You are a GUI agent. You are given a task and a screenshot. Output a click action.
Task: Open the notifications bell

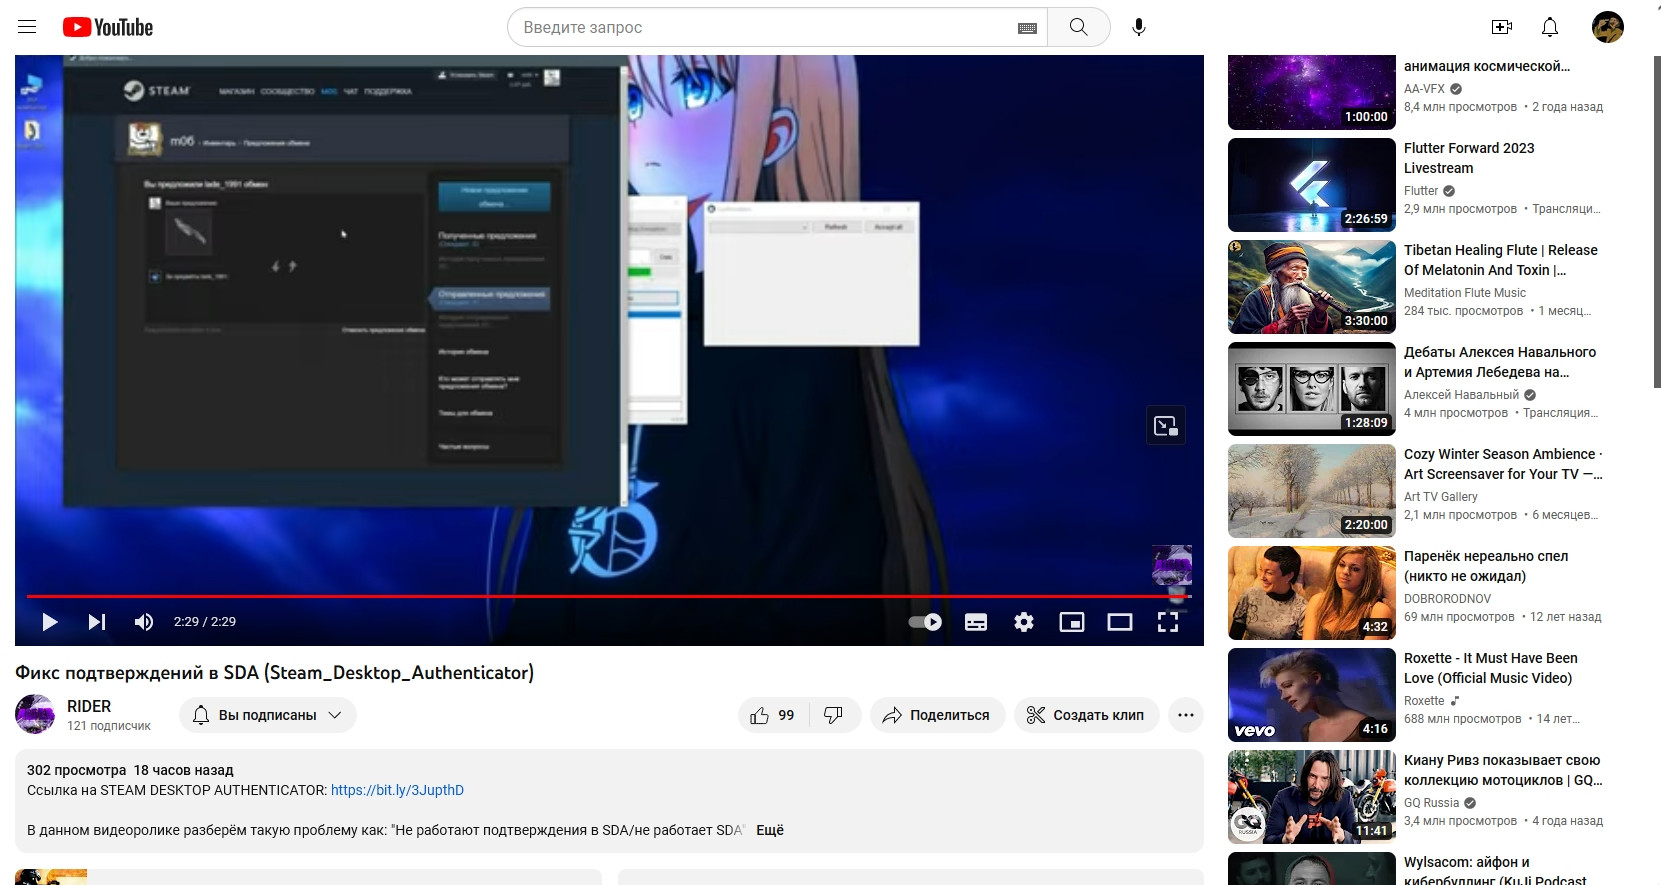click(1550, 27)
